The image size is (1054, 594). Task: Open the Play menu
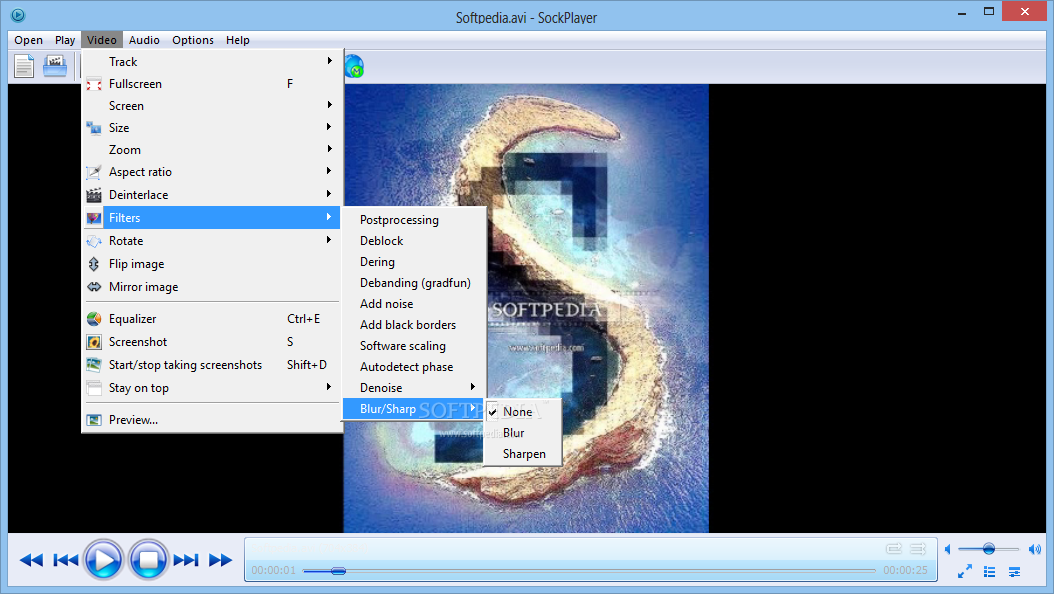[x=65, y=40]
